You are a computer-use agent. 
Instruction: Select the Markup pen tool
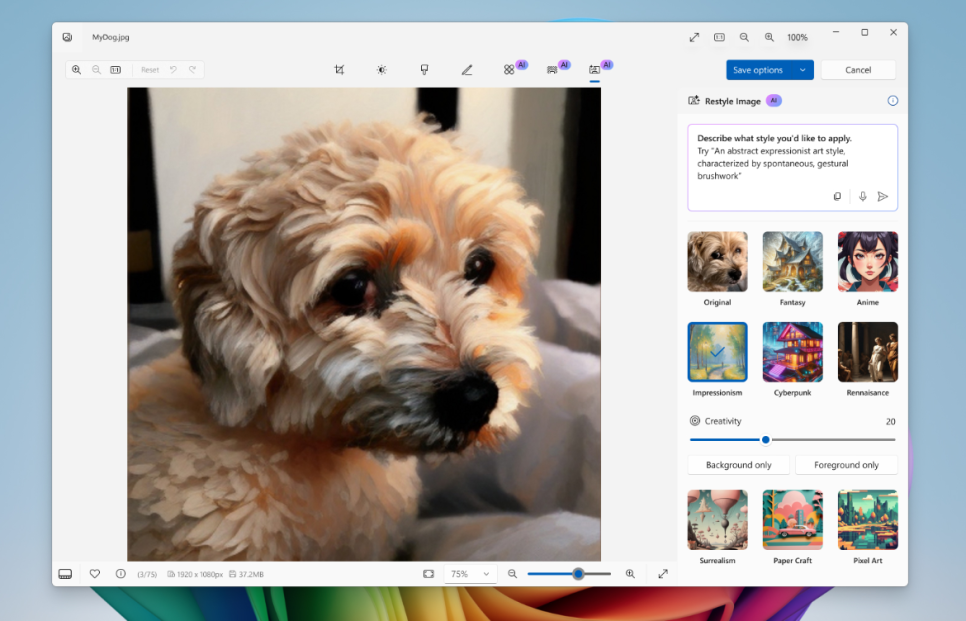467,70
